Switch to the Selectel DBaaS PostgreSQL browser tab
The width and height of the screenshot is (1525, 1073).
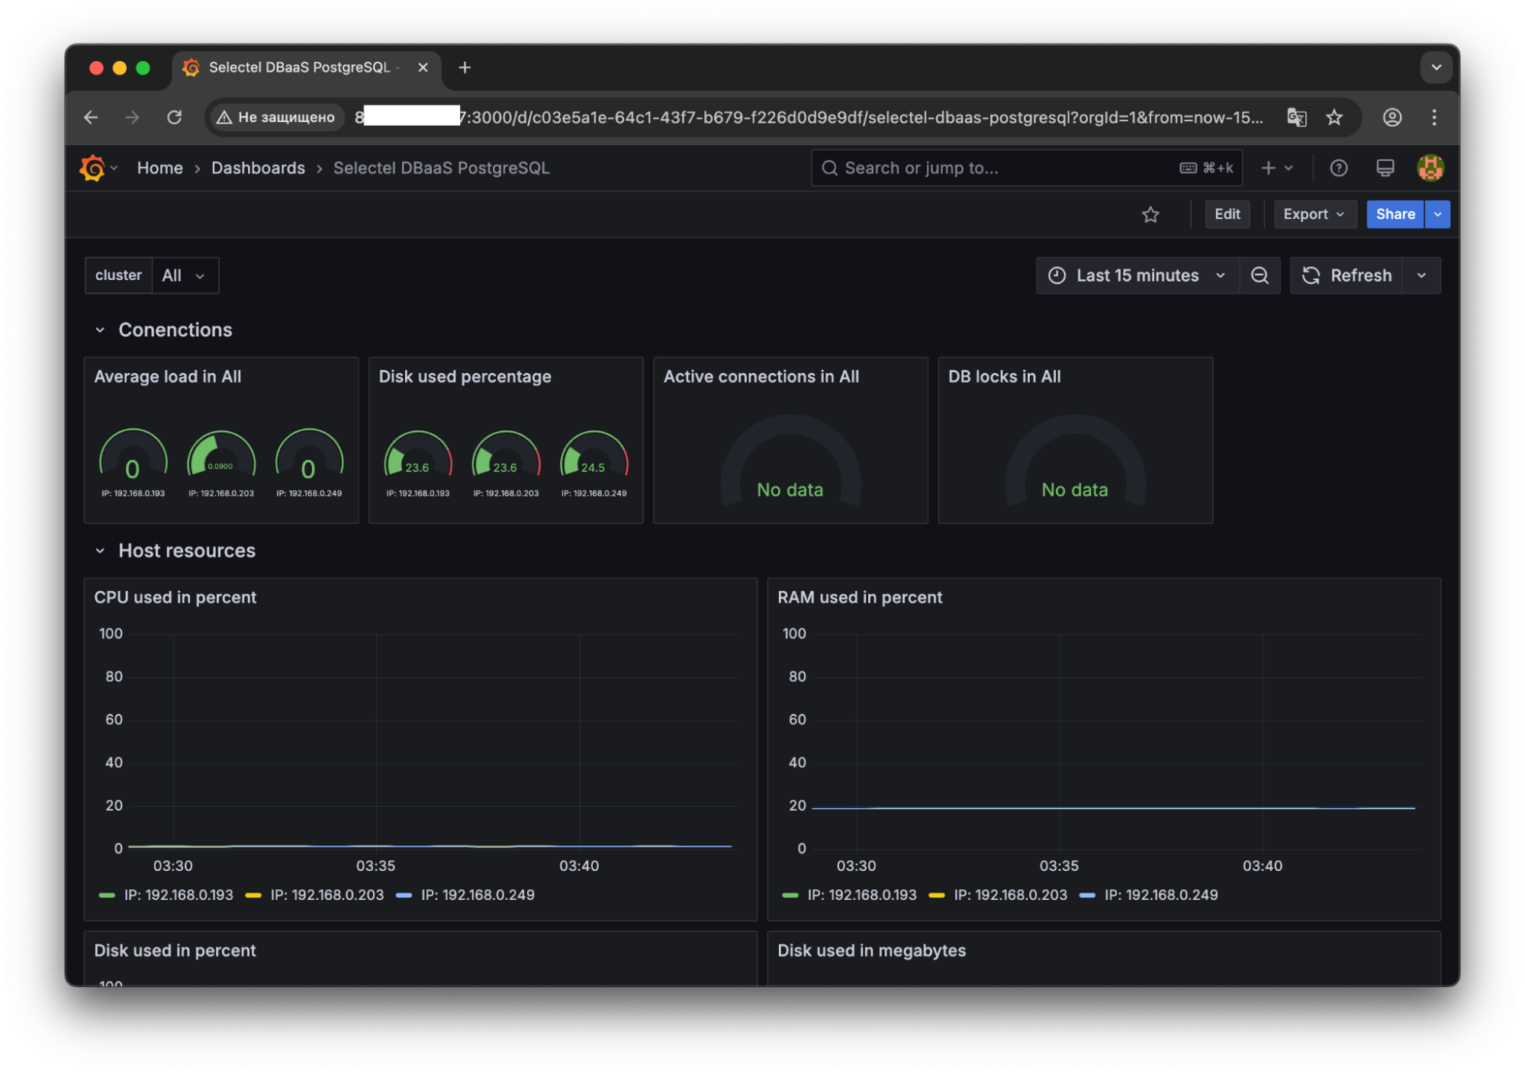[298, 67]
